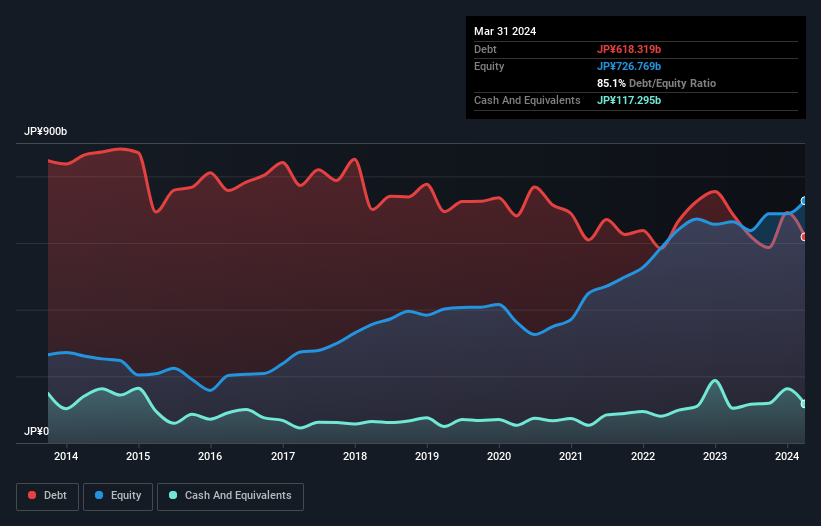Click the Cash And Equivalents tooltip label
Image resolution: width=821 pixels, height=526 pixels.
pos(527,100)
